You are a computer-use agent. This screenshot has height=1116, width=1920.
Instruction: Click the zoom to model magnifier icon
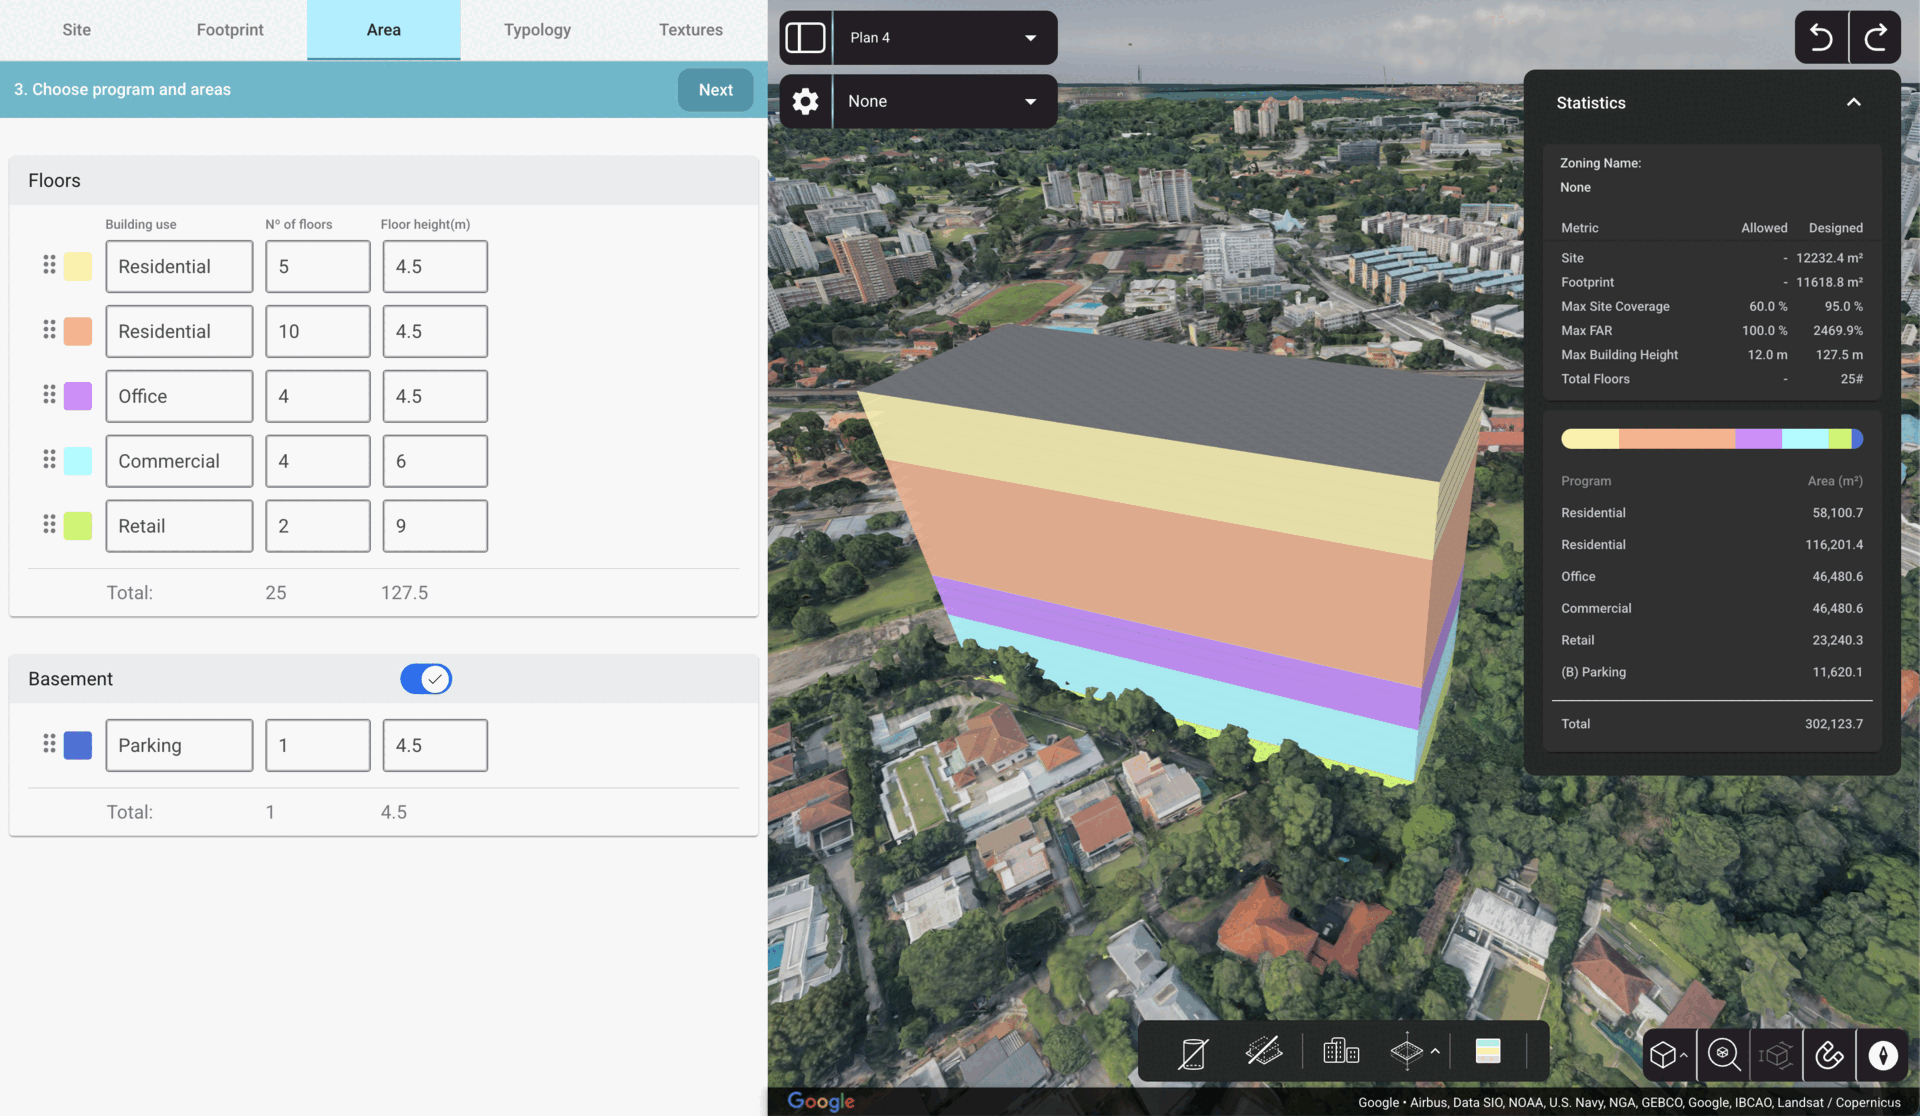[x=1723, y=1055]
